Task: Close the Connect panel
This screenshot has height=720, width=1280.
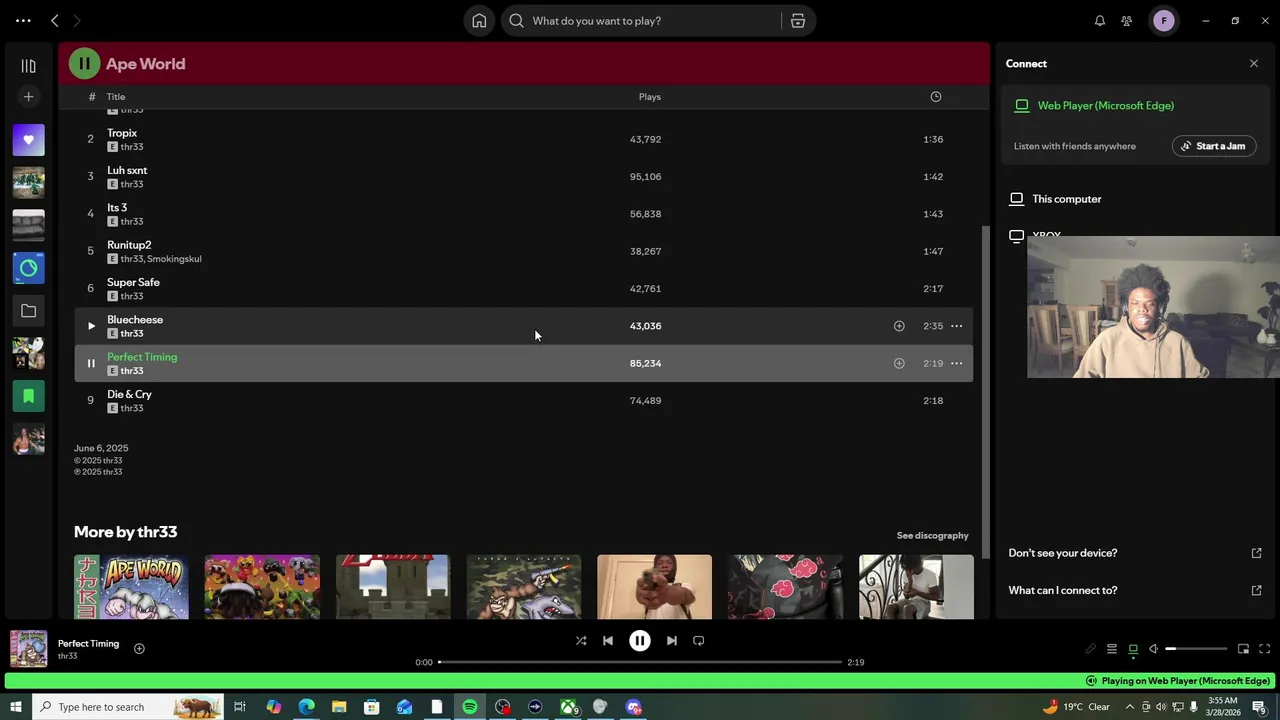Action: 1254,64
